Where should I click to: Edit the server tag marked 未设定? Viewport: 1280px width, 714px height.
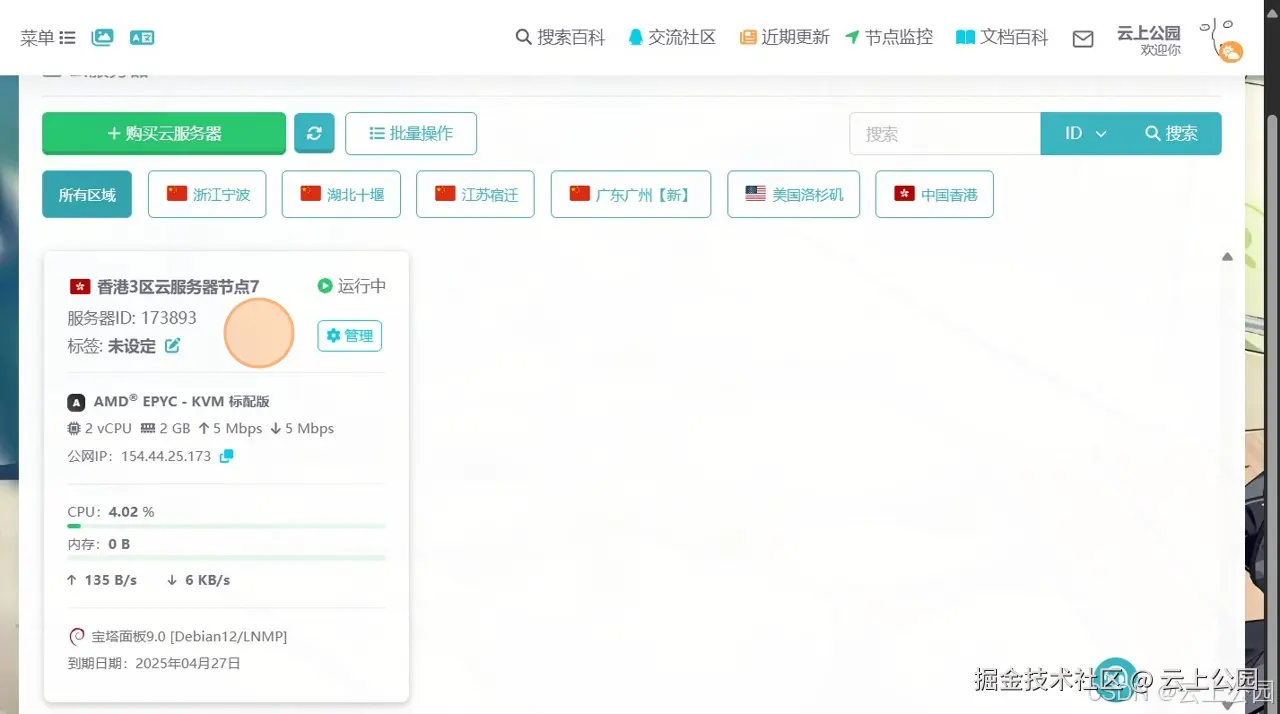(172, 345)
